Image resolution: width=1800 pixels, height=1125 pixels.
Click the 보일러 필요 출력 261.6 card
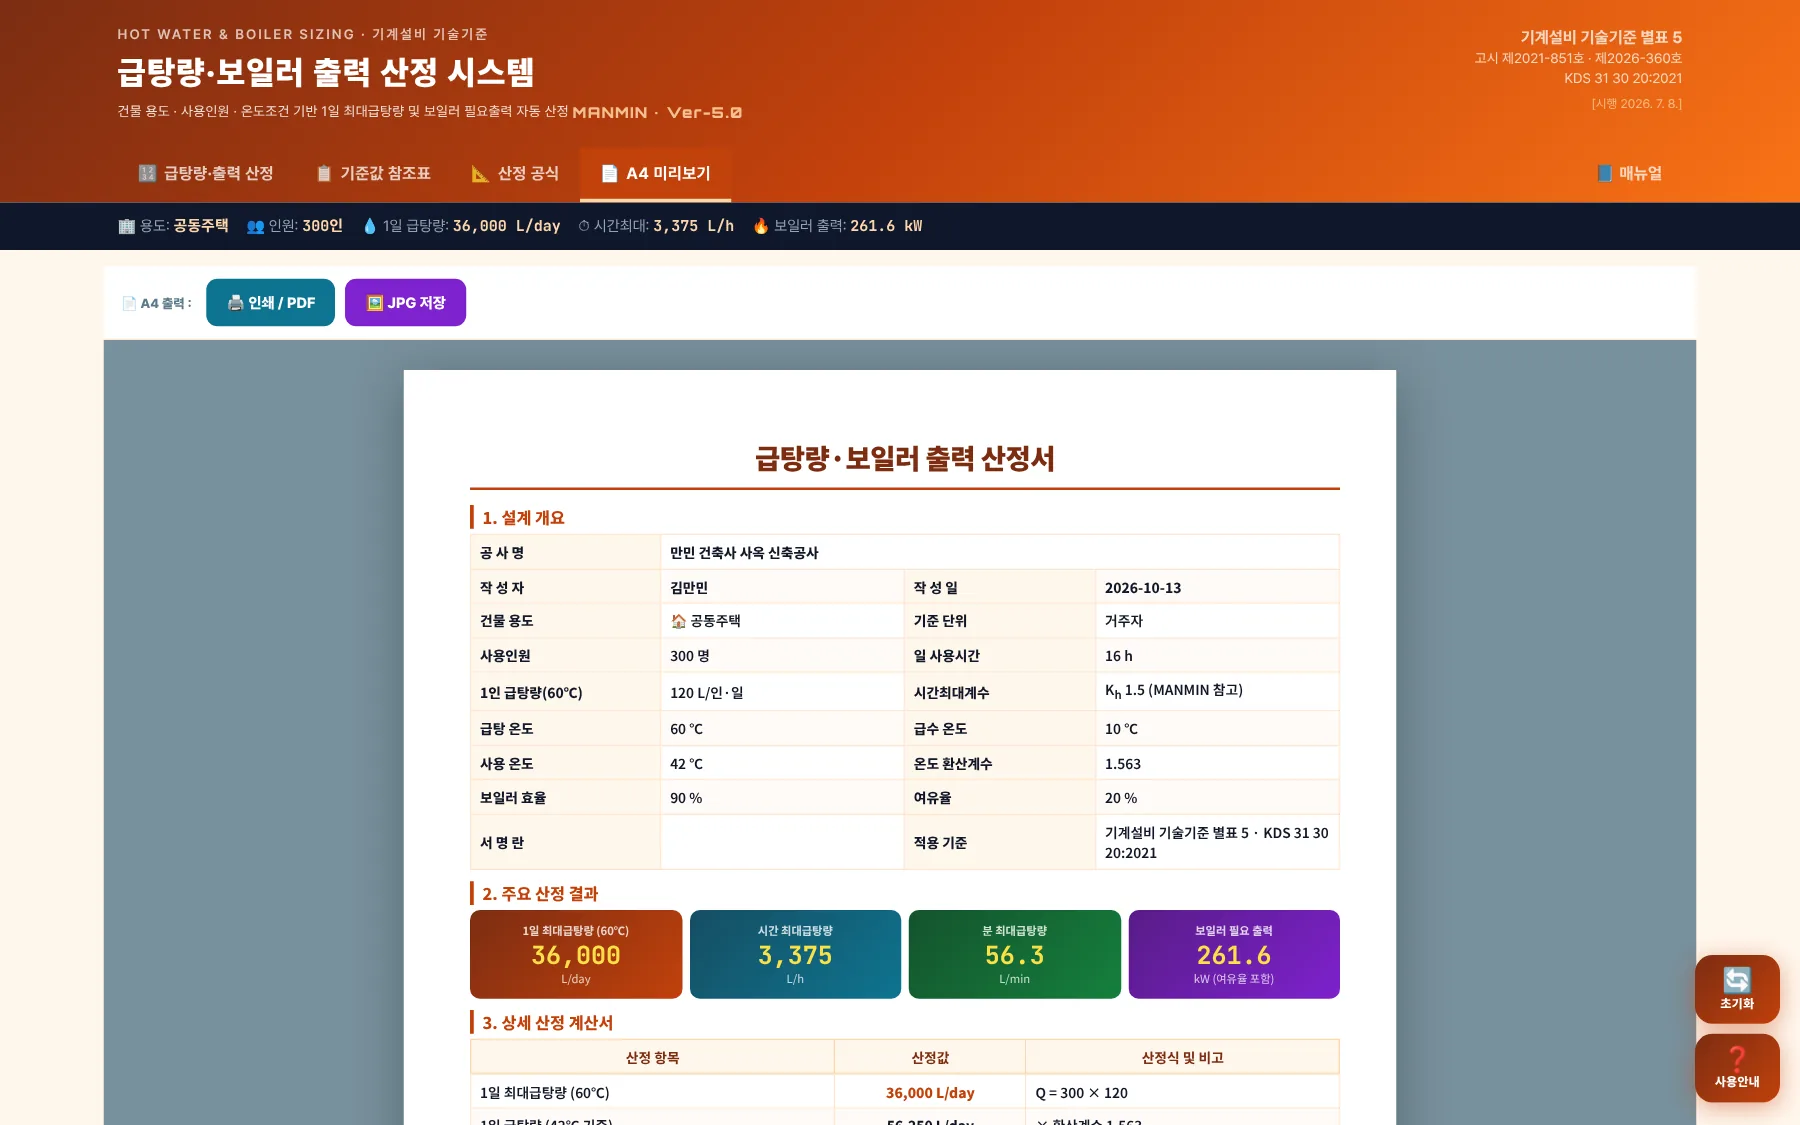(x=1234, y=954)
